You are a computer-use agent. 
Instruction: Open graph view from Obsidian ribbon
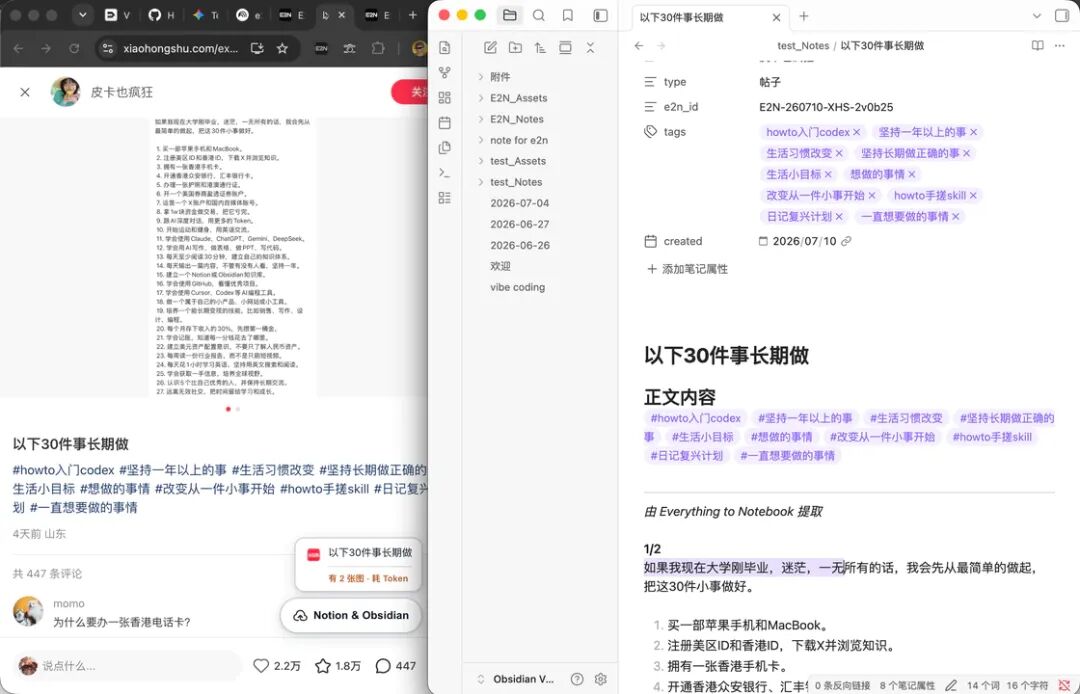click(x=445, y=72)
